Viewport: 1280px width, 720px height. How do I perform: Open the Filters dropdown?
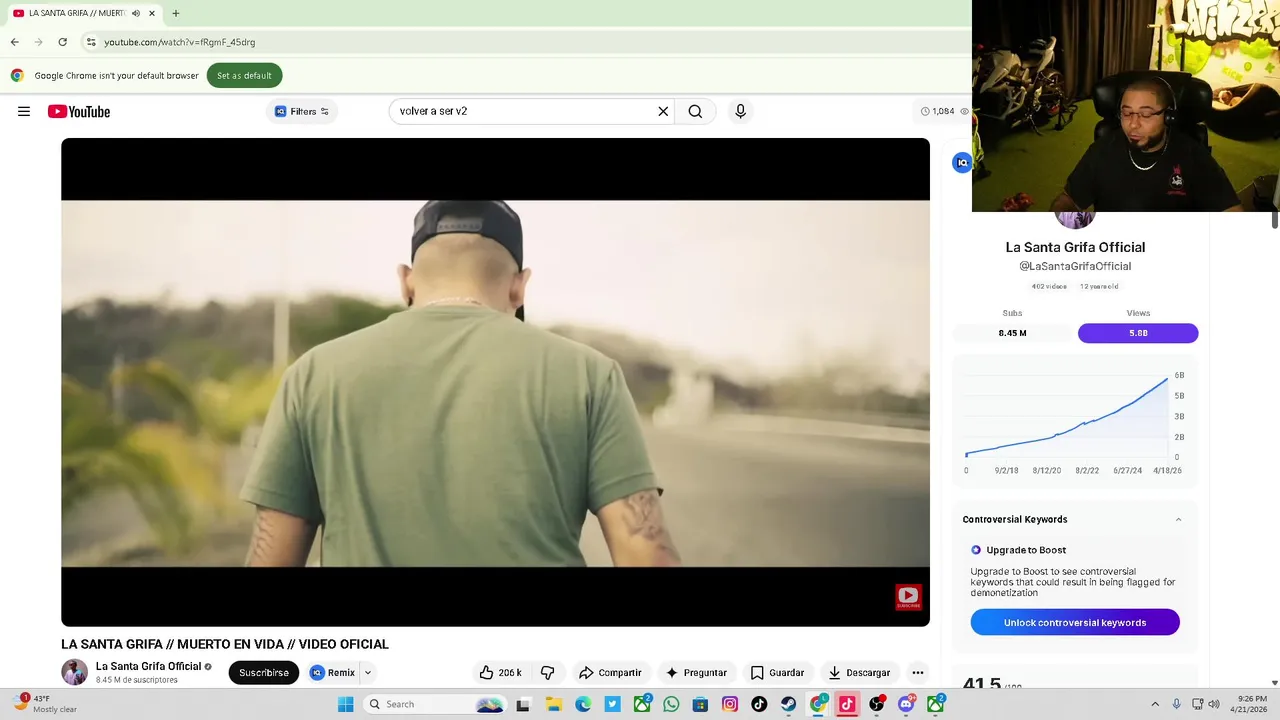pyautogui.click(x=302, y=111)
